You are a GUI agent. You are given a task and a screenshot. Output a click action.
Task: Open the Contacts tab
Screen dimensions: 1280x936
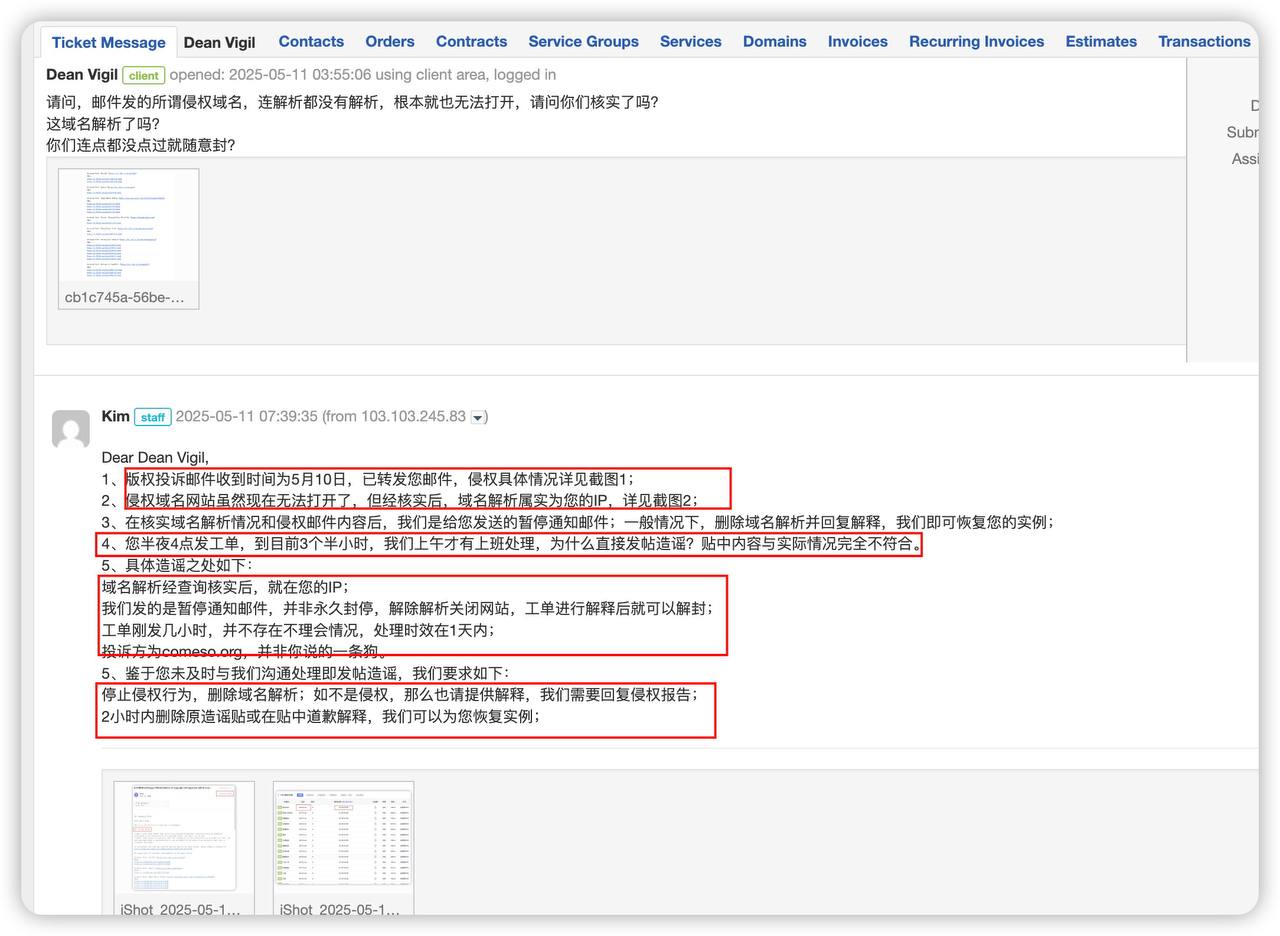point(311,41)
